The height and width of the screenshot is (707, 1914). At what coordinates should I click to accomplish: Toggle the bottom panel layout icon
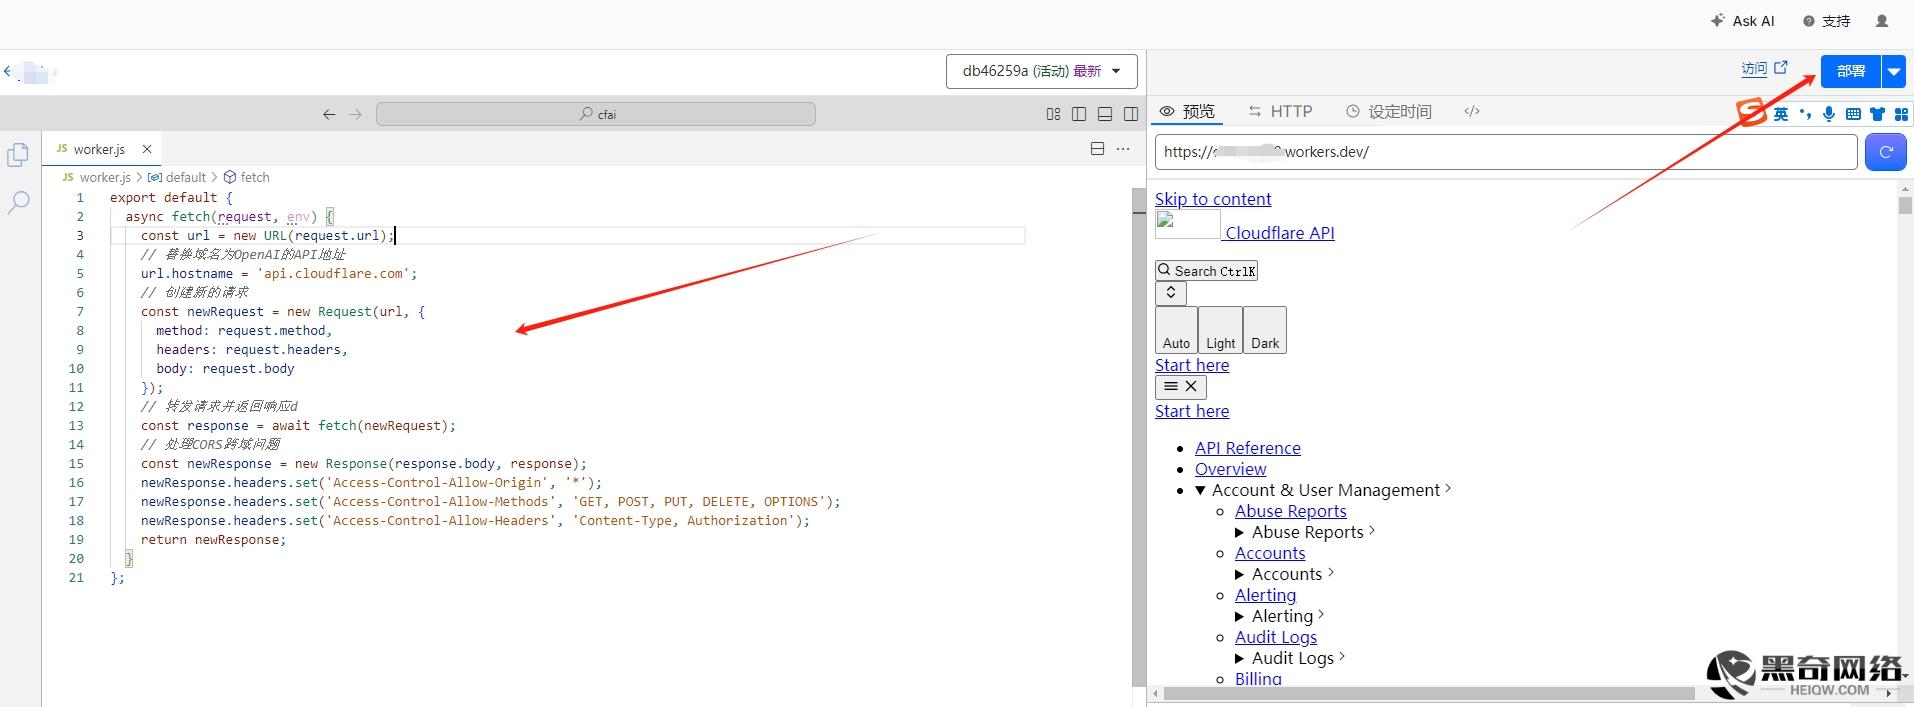(1105, 114)
